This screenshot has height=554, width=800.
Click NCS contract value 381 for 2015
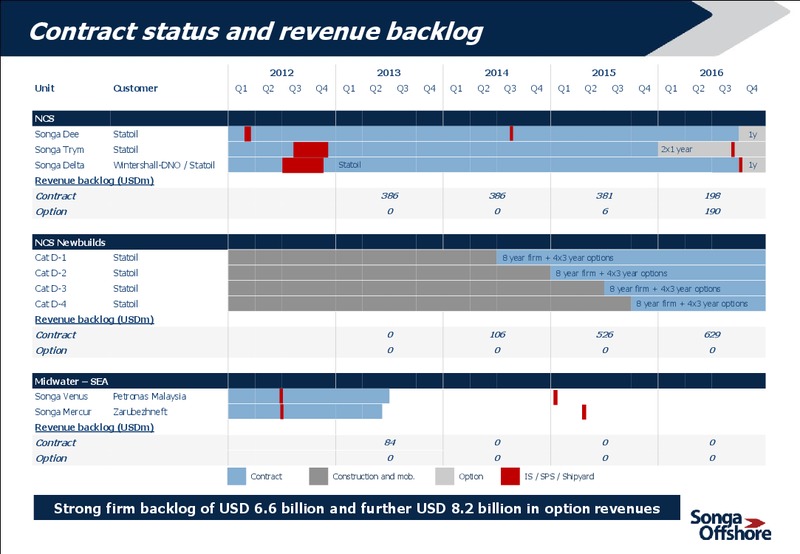605,196
